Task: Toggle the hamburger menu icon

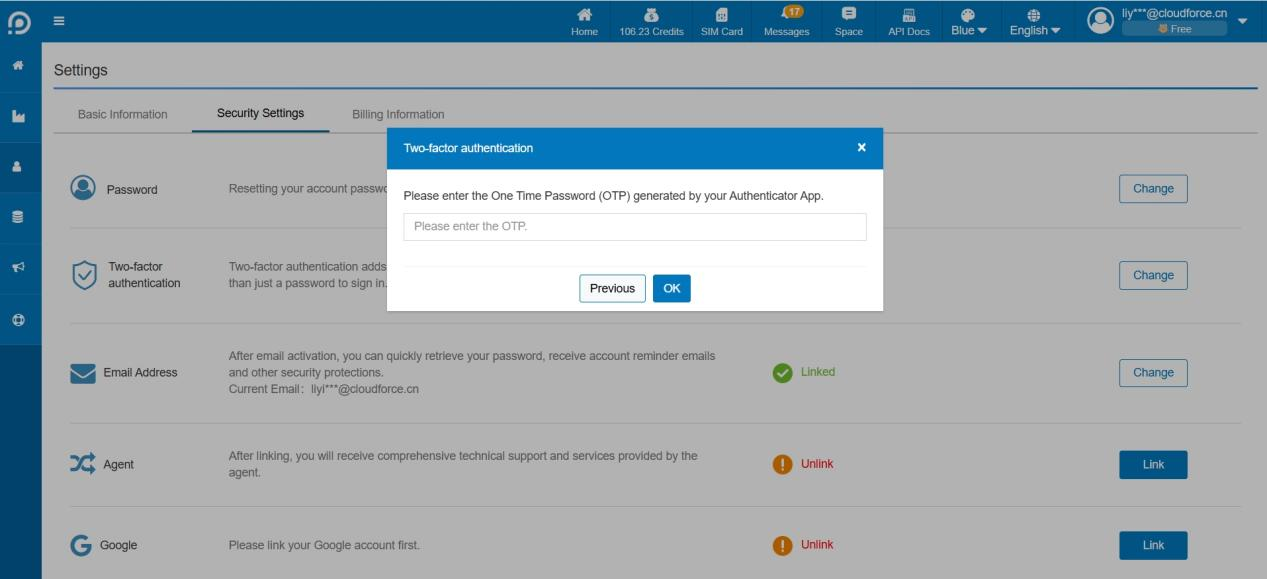Action: pos(59,19)
